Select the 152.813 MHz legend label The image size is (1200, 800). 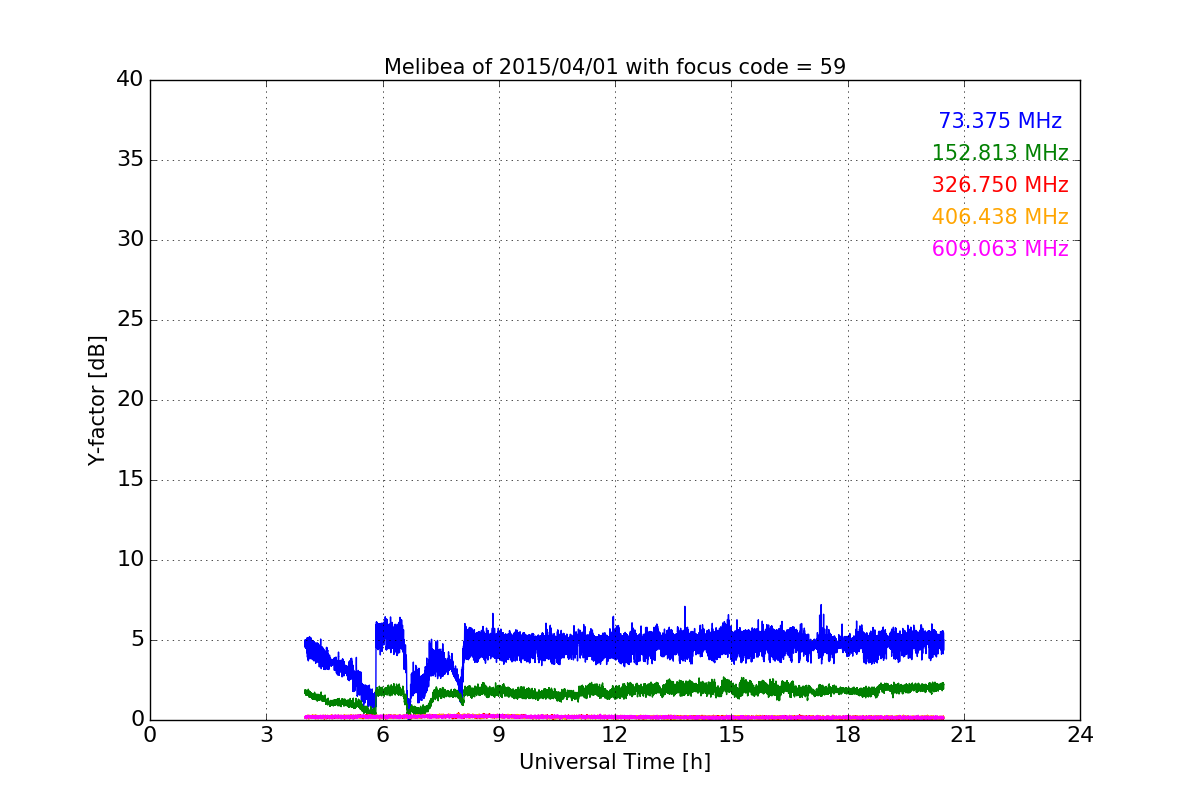coord(1000,153)
